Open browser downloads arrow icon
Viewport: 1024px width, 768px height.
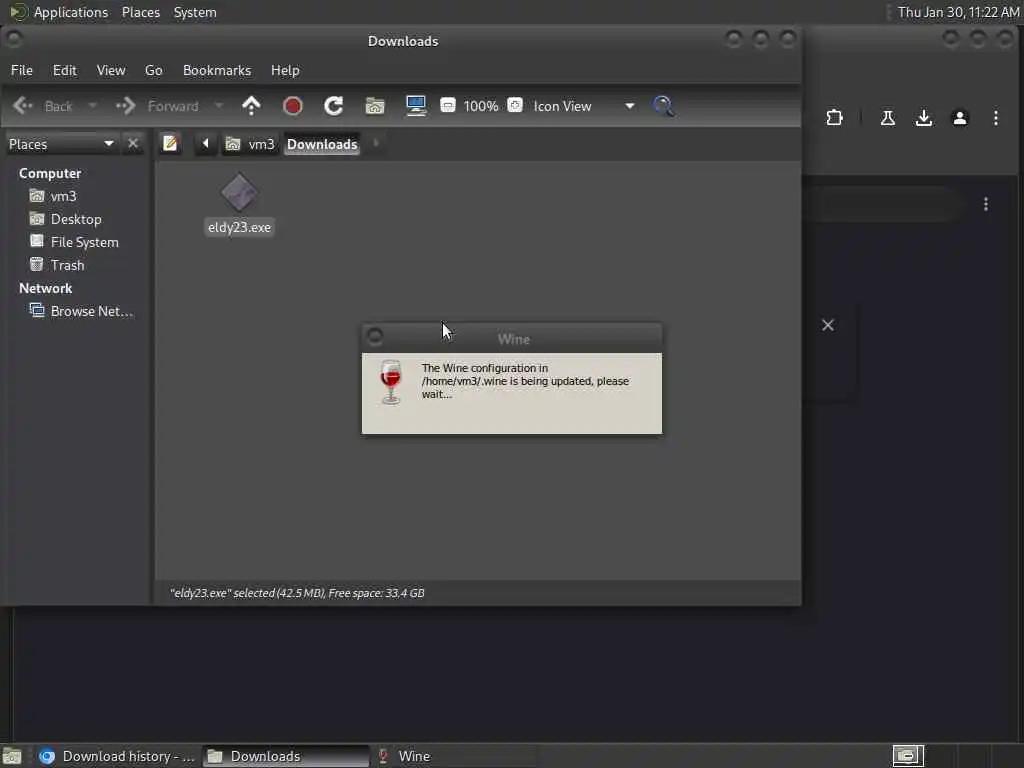pos(923,118)
